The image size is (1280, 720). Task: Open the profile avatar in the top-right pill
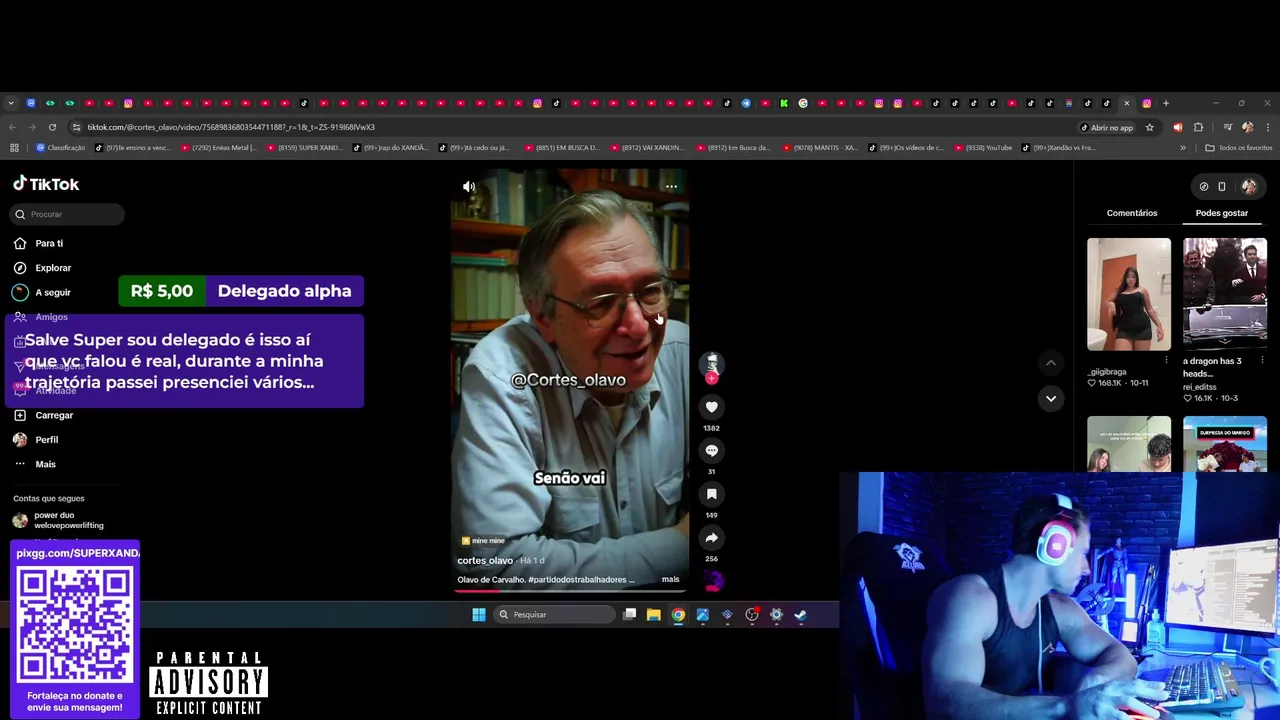(x=1248, y=186)
